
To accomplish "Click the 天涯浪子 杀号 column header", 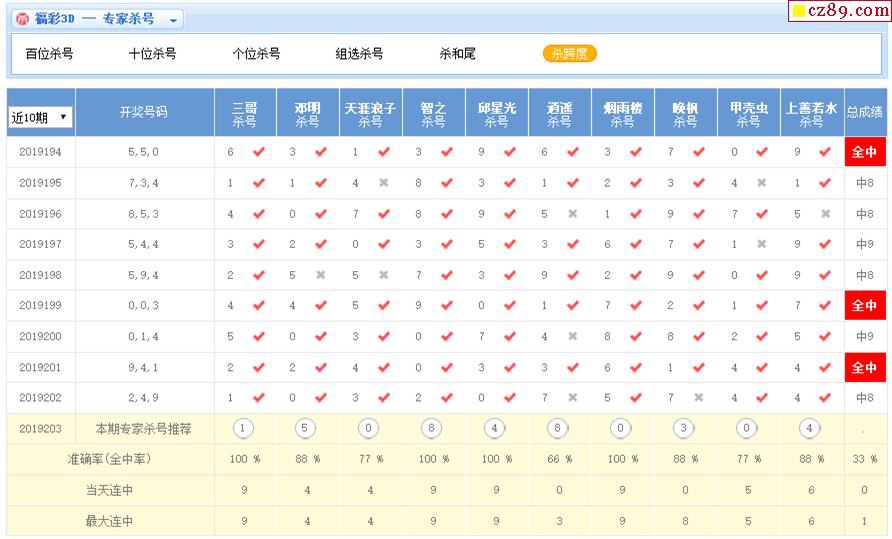I will [x=370, y=113].
